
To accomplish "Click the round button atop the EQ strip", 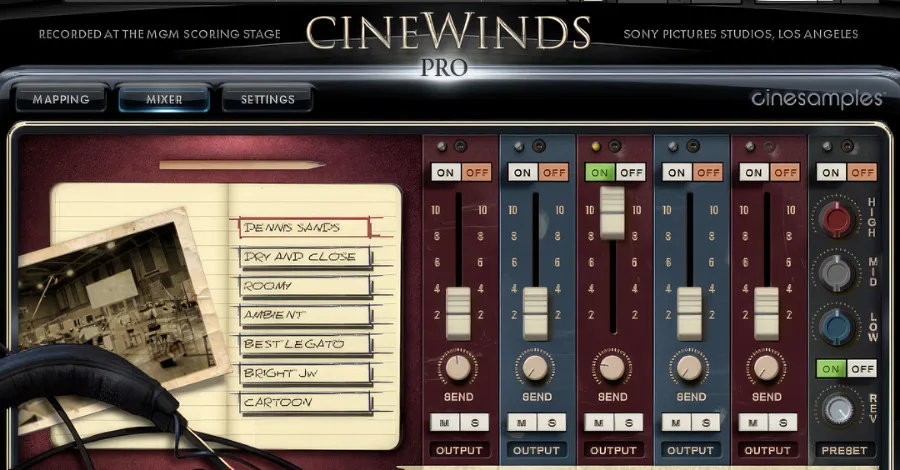I will click(x=847, y=146).
